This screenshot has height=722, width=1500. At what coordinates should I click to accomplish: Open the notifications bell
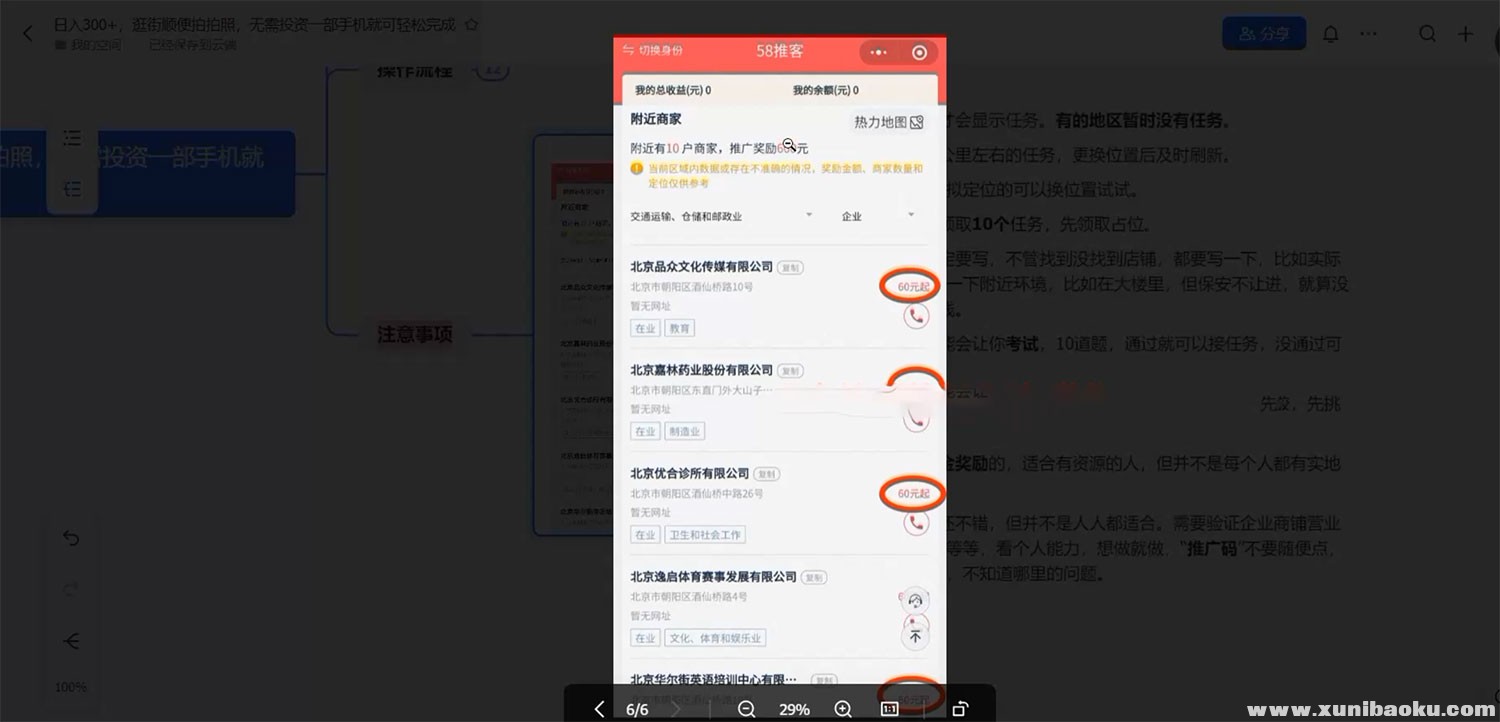[1331, 34]
